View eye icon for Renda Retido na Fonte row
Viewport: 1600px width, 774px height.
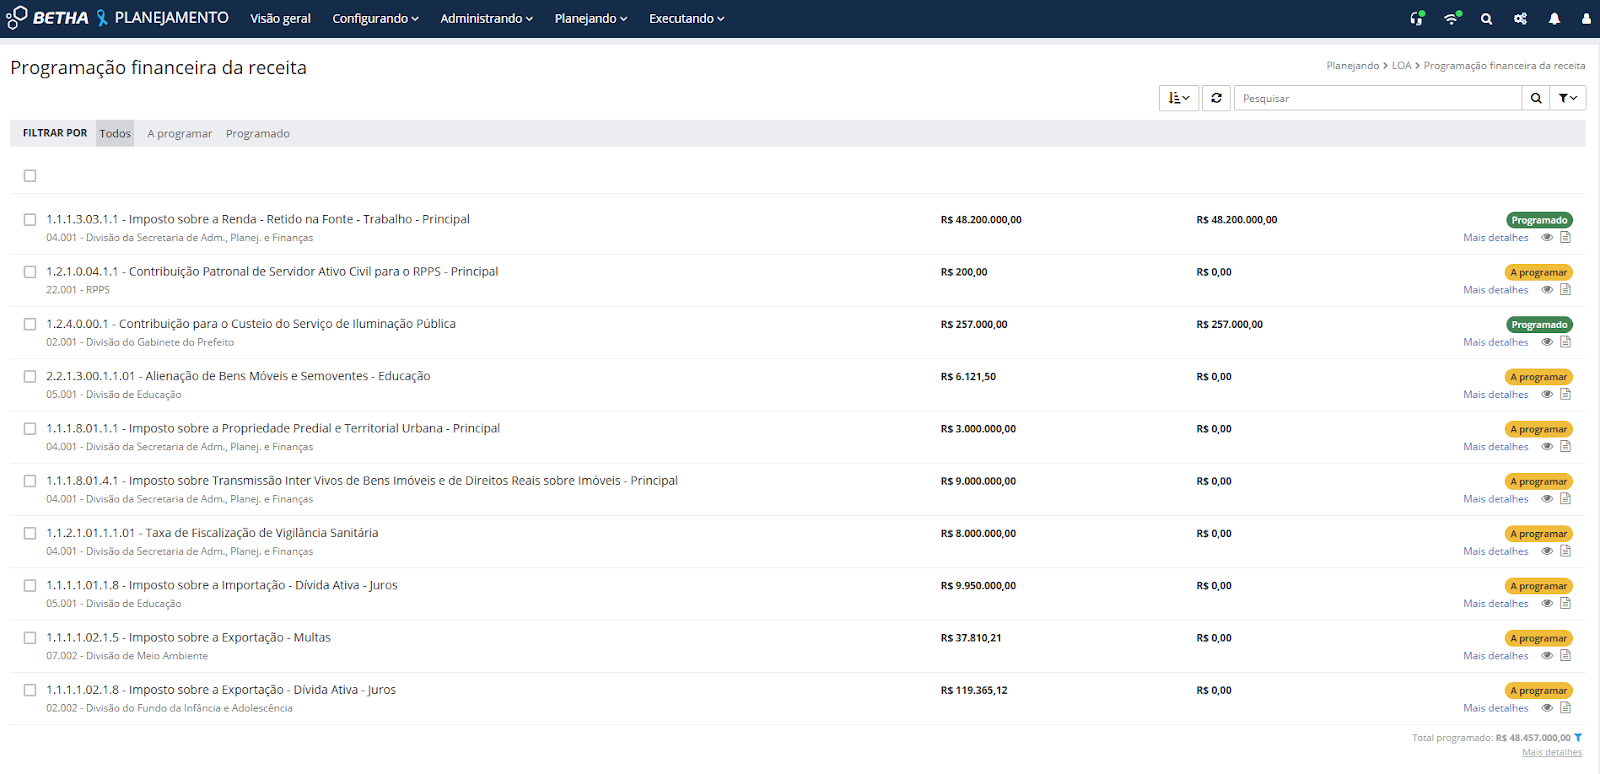1547,237
